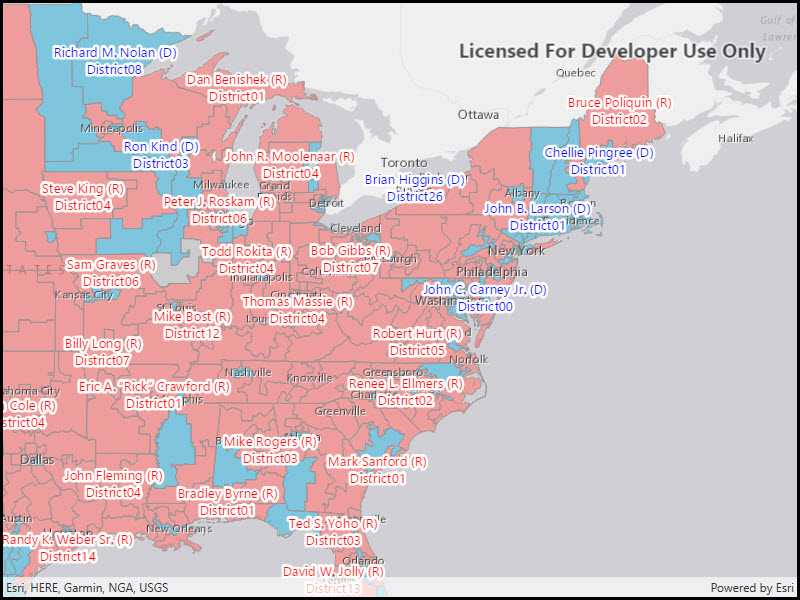Click the Halifax city label
The image size is (800, 600).
point(735,138)
